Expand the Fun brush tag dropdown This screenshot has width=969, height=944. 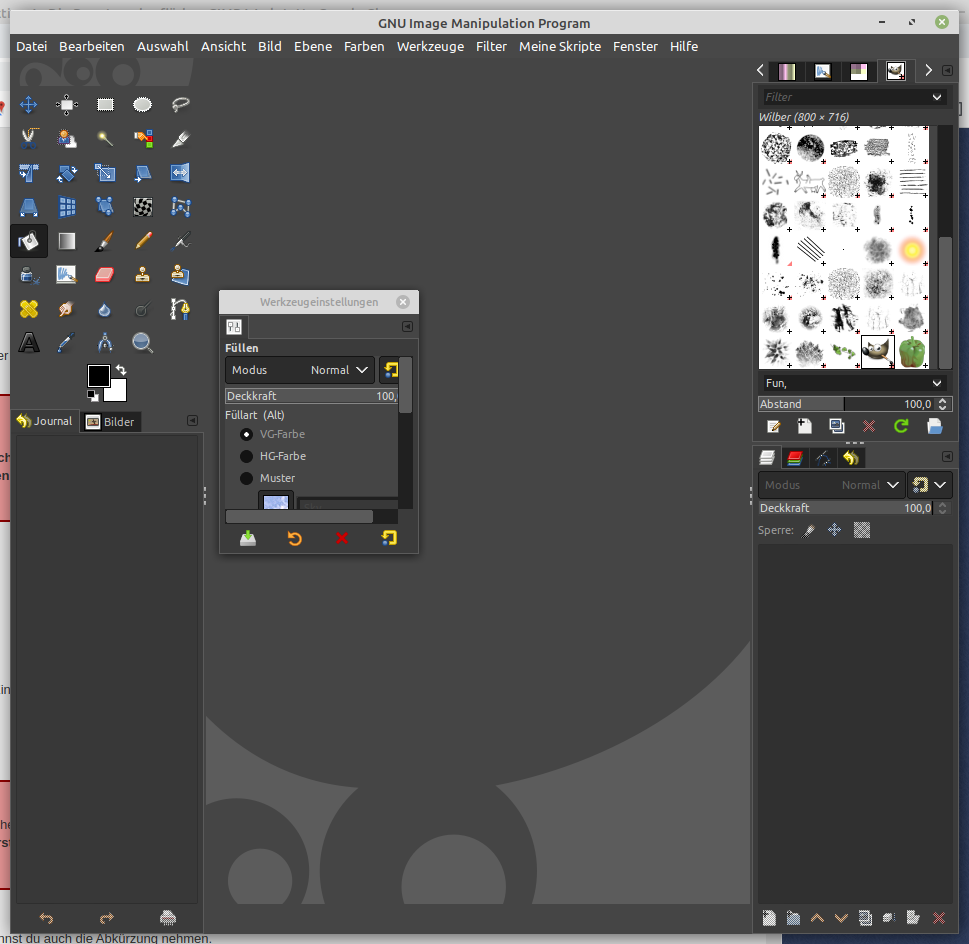936,383
